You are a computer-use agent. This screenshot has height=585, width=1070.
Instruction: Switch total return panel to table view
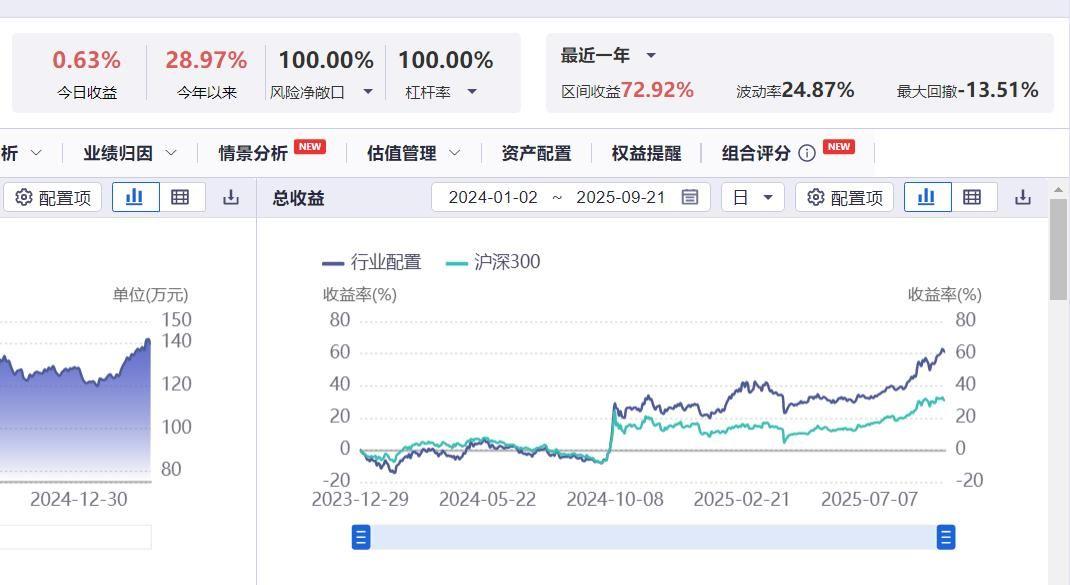point(972,197)
